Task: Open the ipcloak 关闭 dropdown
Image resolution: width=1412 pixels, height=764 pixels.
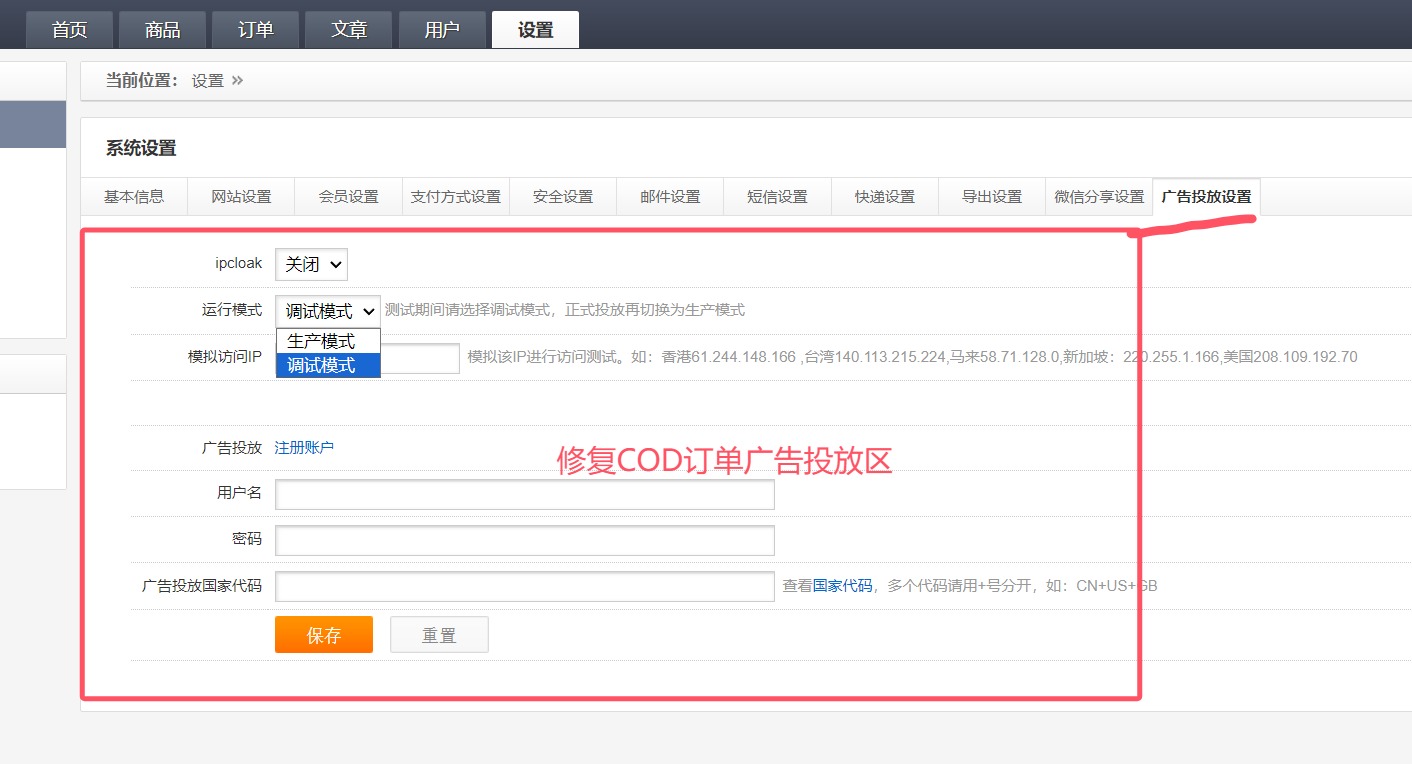Action: [x=311, y=264]
